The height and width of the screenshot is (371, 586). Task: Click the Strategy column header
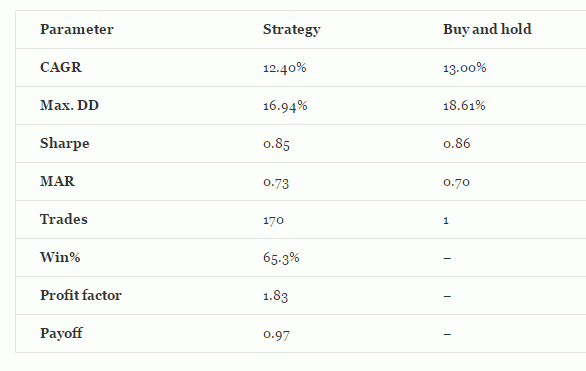point(292,30)
